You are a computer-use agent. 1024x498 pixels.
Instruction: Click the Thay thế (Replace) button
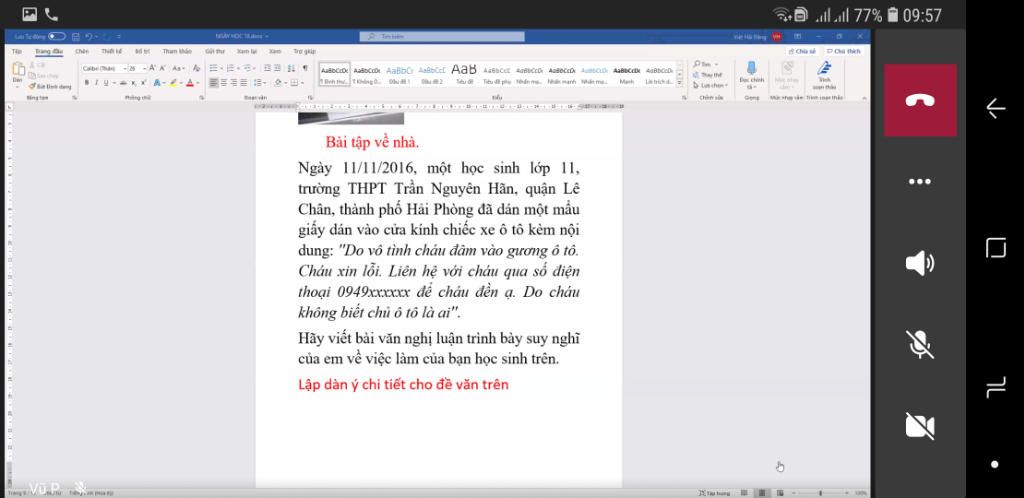point(708,75)
